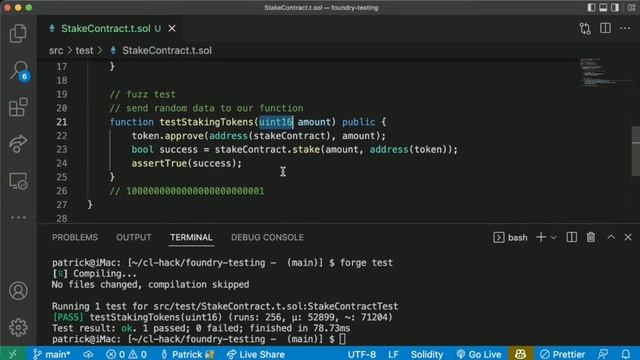Click the src breadcrumb
Viewport: 640px width, 360px height.
click(56, 51)
